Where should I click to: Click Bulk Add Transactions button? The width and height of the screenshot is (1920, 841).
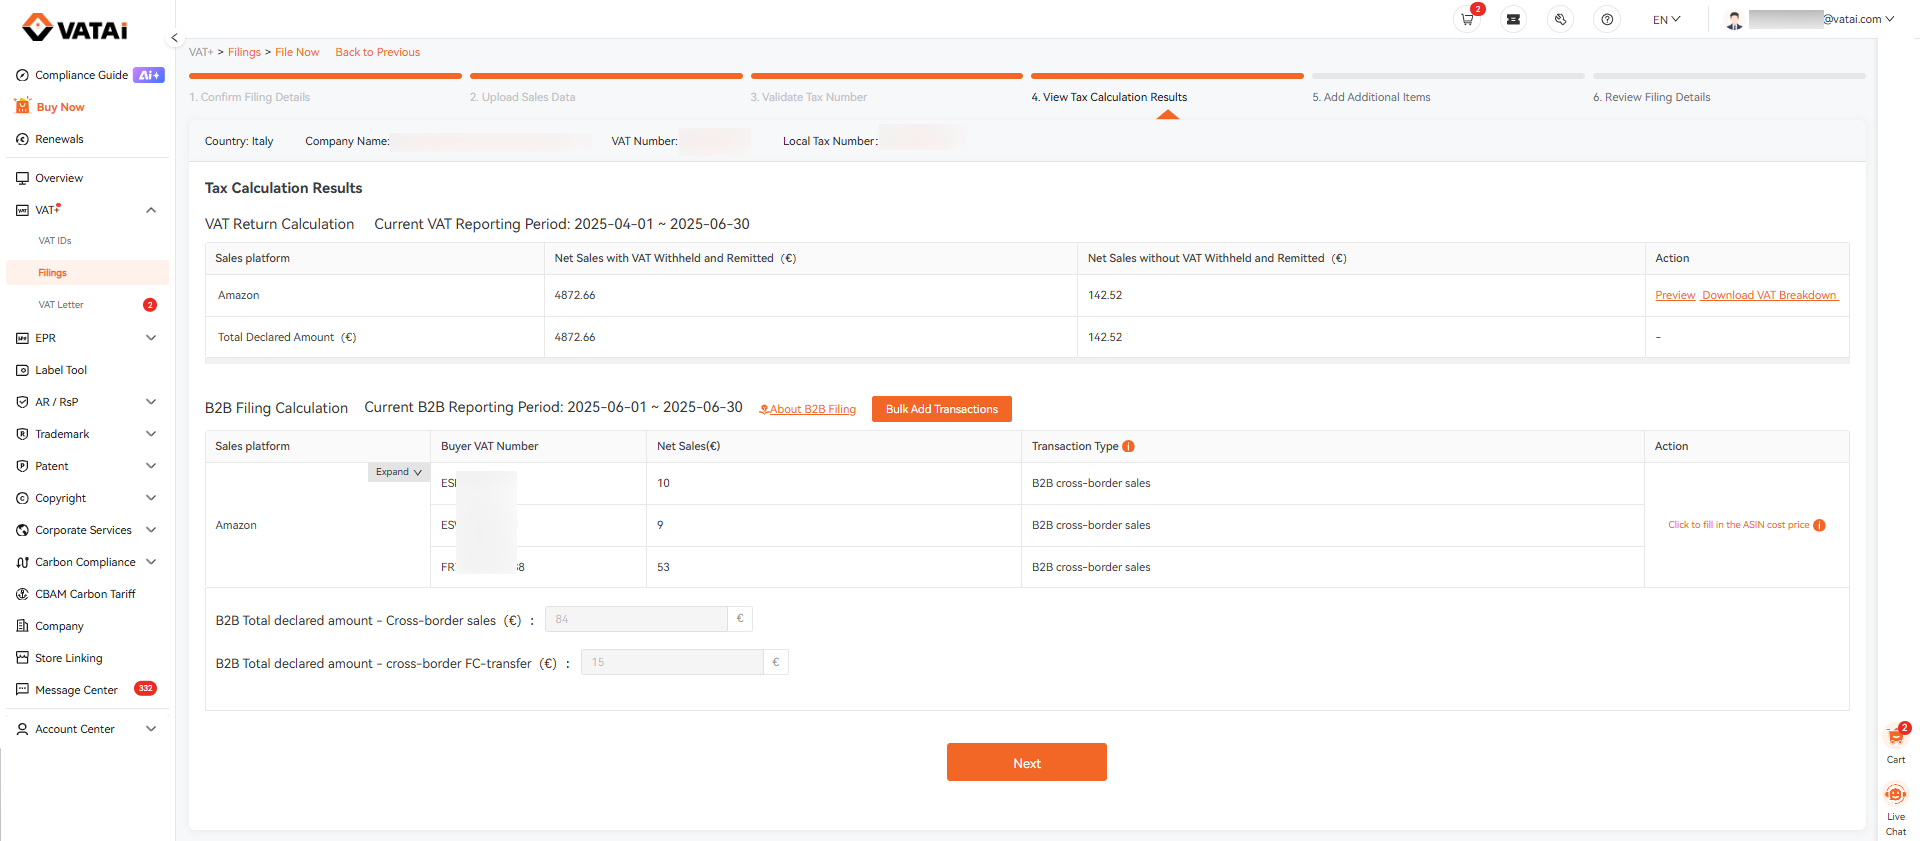pyautogui.click(x=941, y=409)
